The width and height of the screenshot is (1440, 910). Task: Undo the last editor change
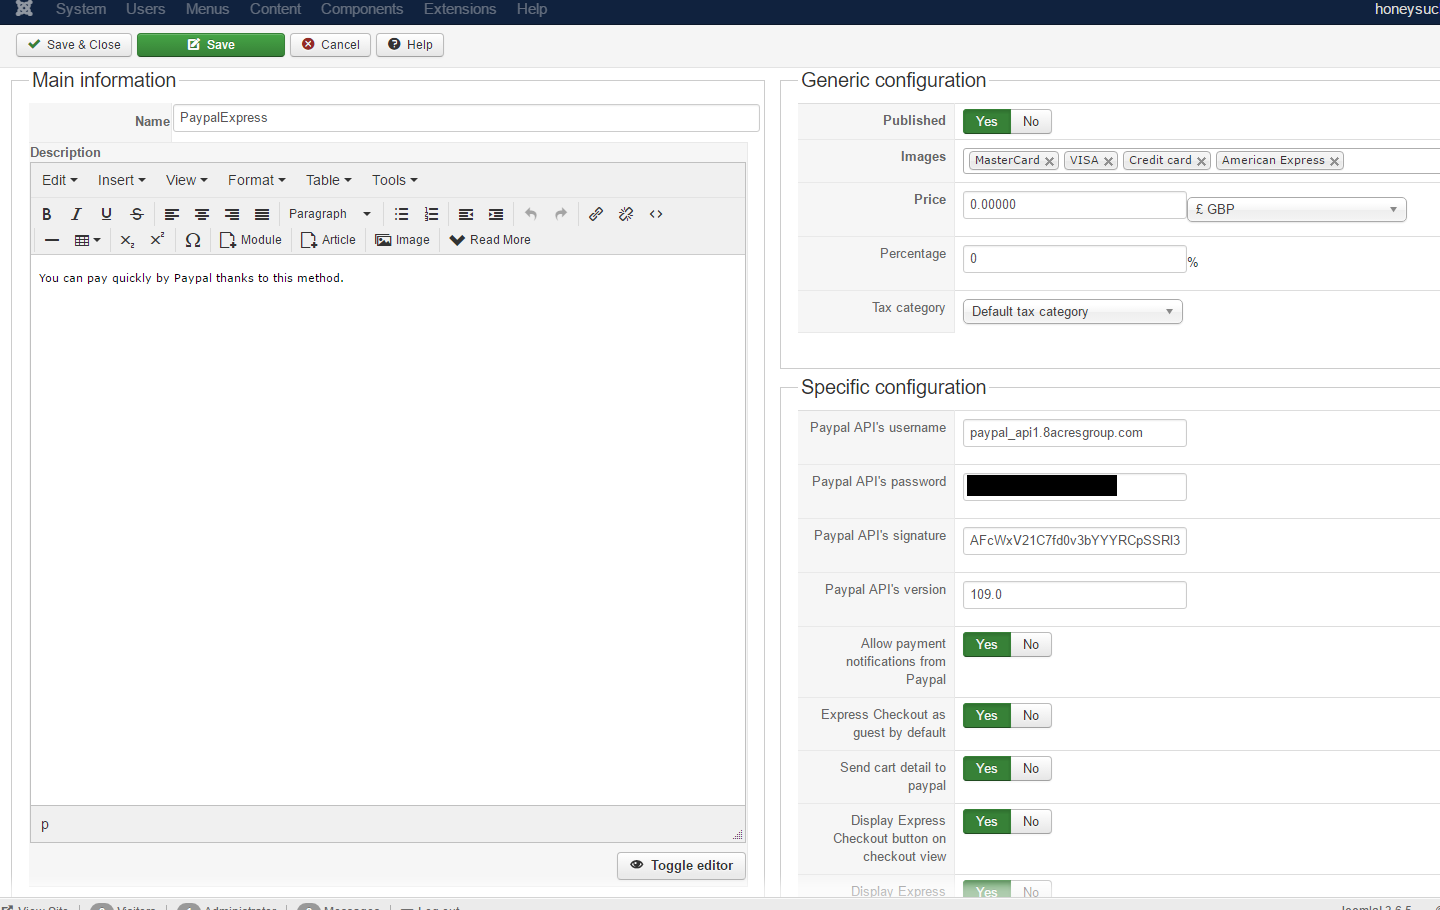[531, 214]
